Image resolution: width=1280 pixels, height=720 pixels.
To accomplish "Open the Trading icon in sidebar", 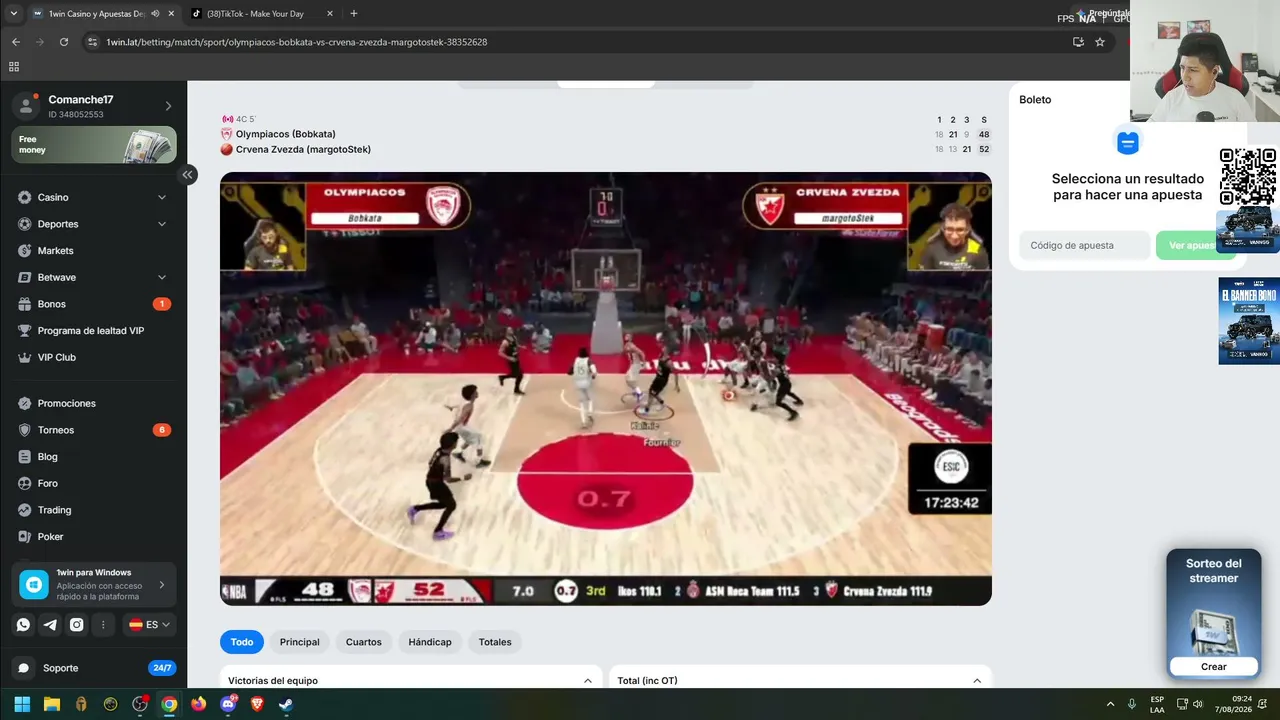I will [x=25, y=510].
